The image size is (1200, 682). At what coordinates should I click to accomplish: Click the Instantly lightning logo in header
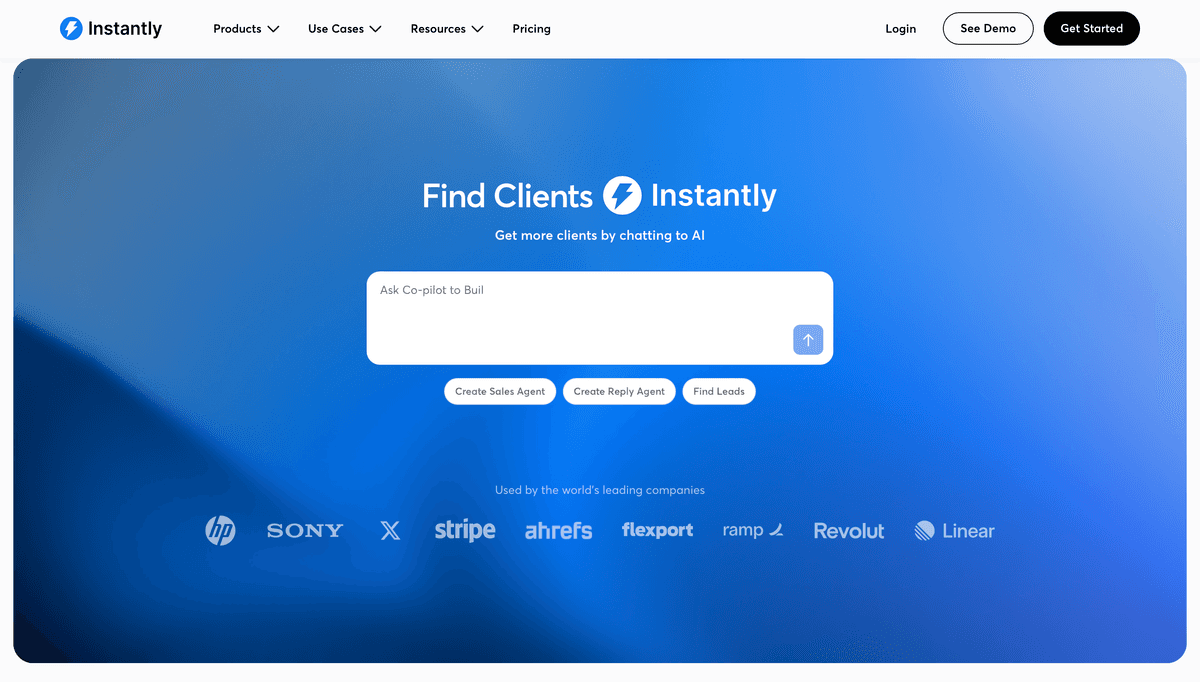pyautogui.click(x=71, y=29)
